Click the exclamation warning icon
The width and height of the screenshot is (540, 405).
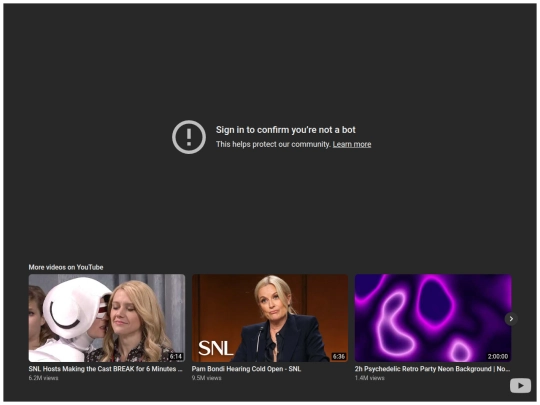(189, 137)
